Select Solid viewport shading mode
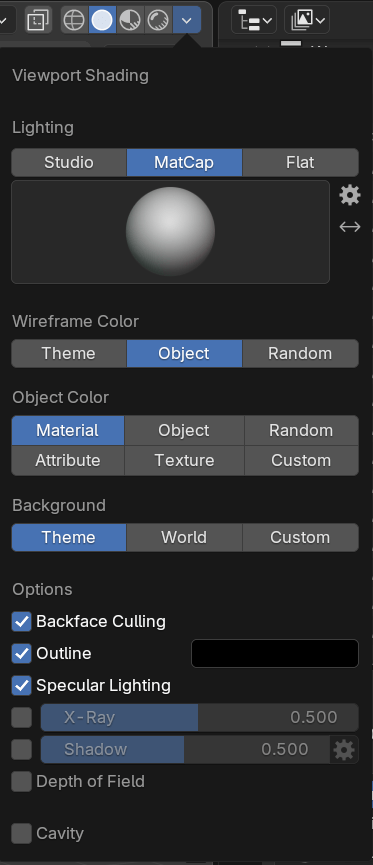The image size is (373, 865). (103, 20)
